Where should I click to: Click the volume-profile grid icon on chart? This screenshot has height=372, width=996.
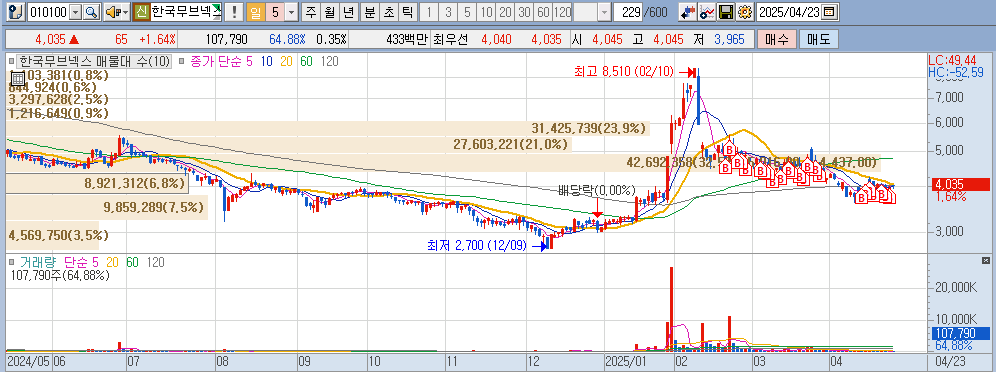click(18, 79)
